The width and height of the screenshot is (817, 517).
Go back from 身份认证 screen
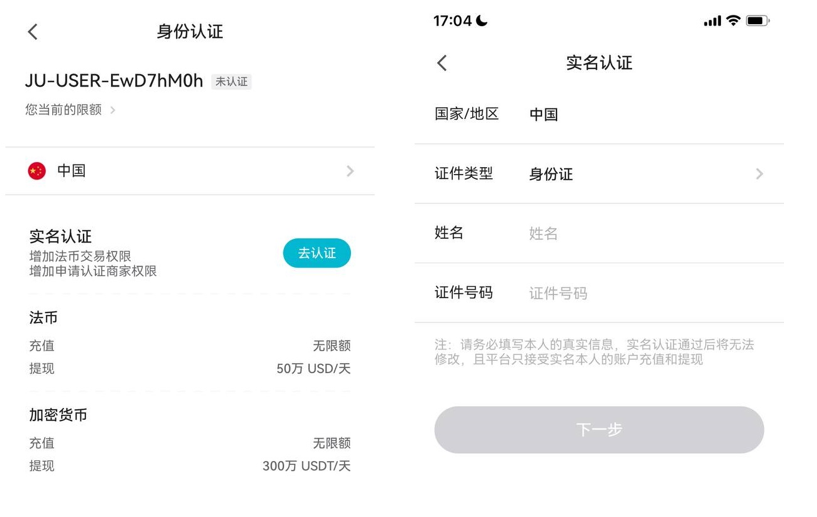[x=33, y=32]
